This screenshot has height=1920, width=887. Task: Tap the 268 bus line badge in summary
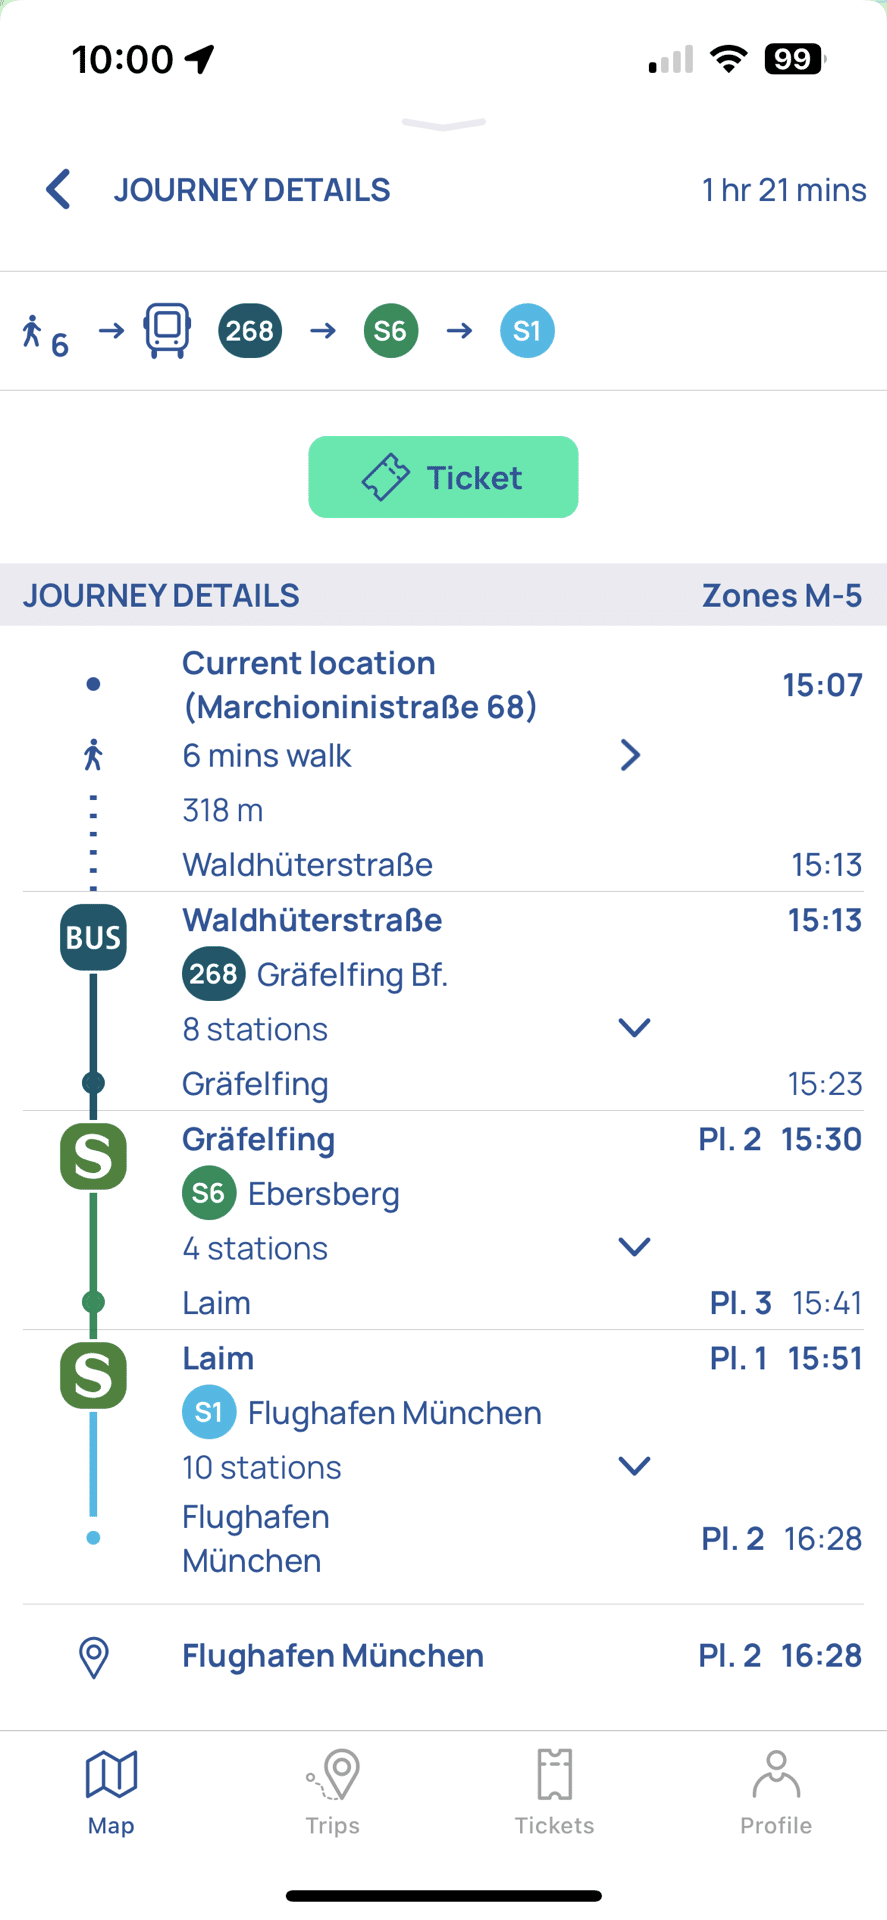pyautogui.click(x=250, y=330)
